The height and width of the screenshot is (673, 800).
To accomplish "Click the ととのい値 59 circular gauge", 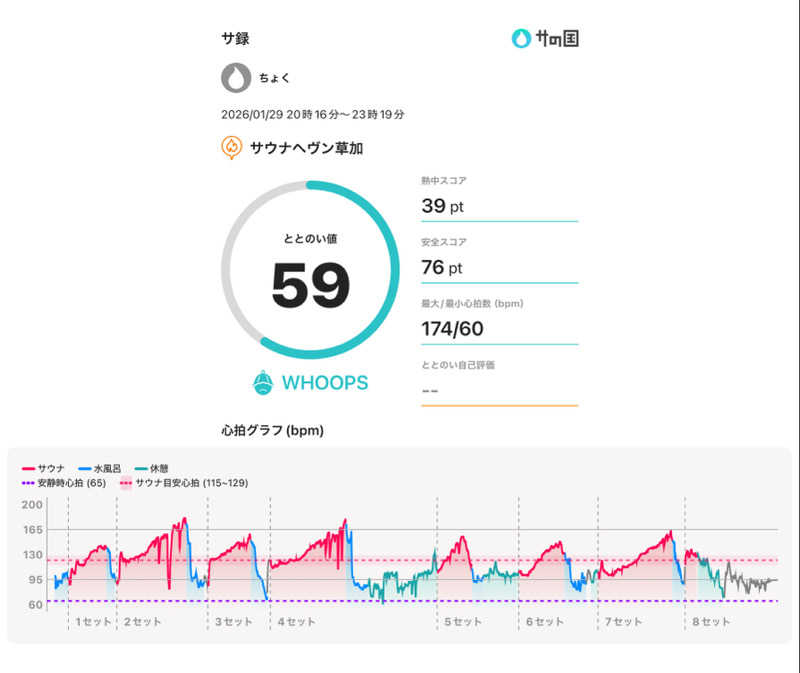I will [310, 270].
